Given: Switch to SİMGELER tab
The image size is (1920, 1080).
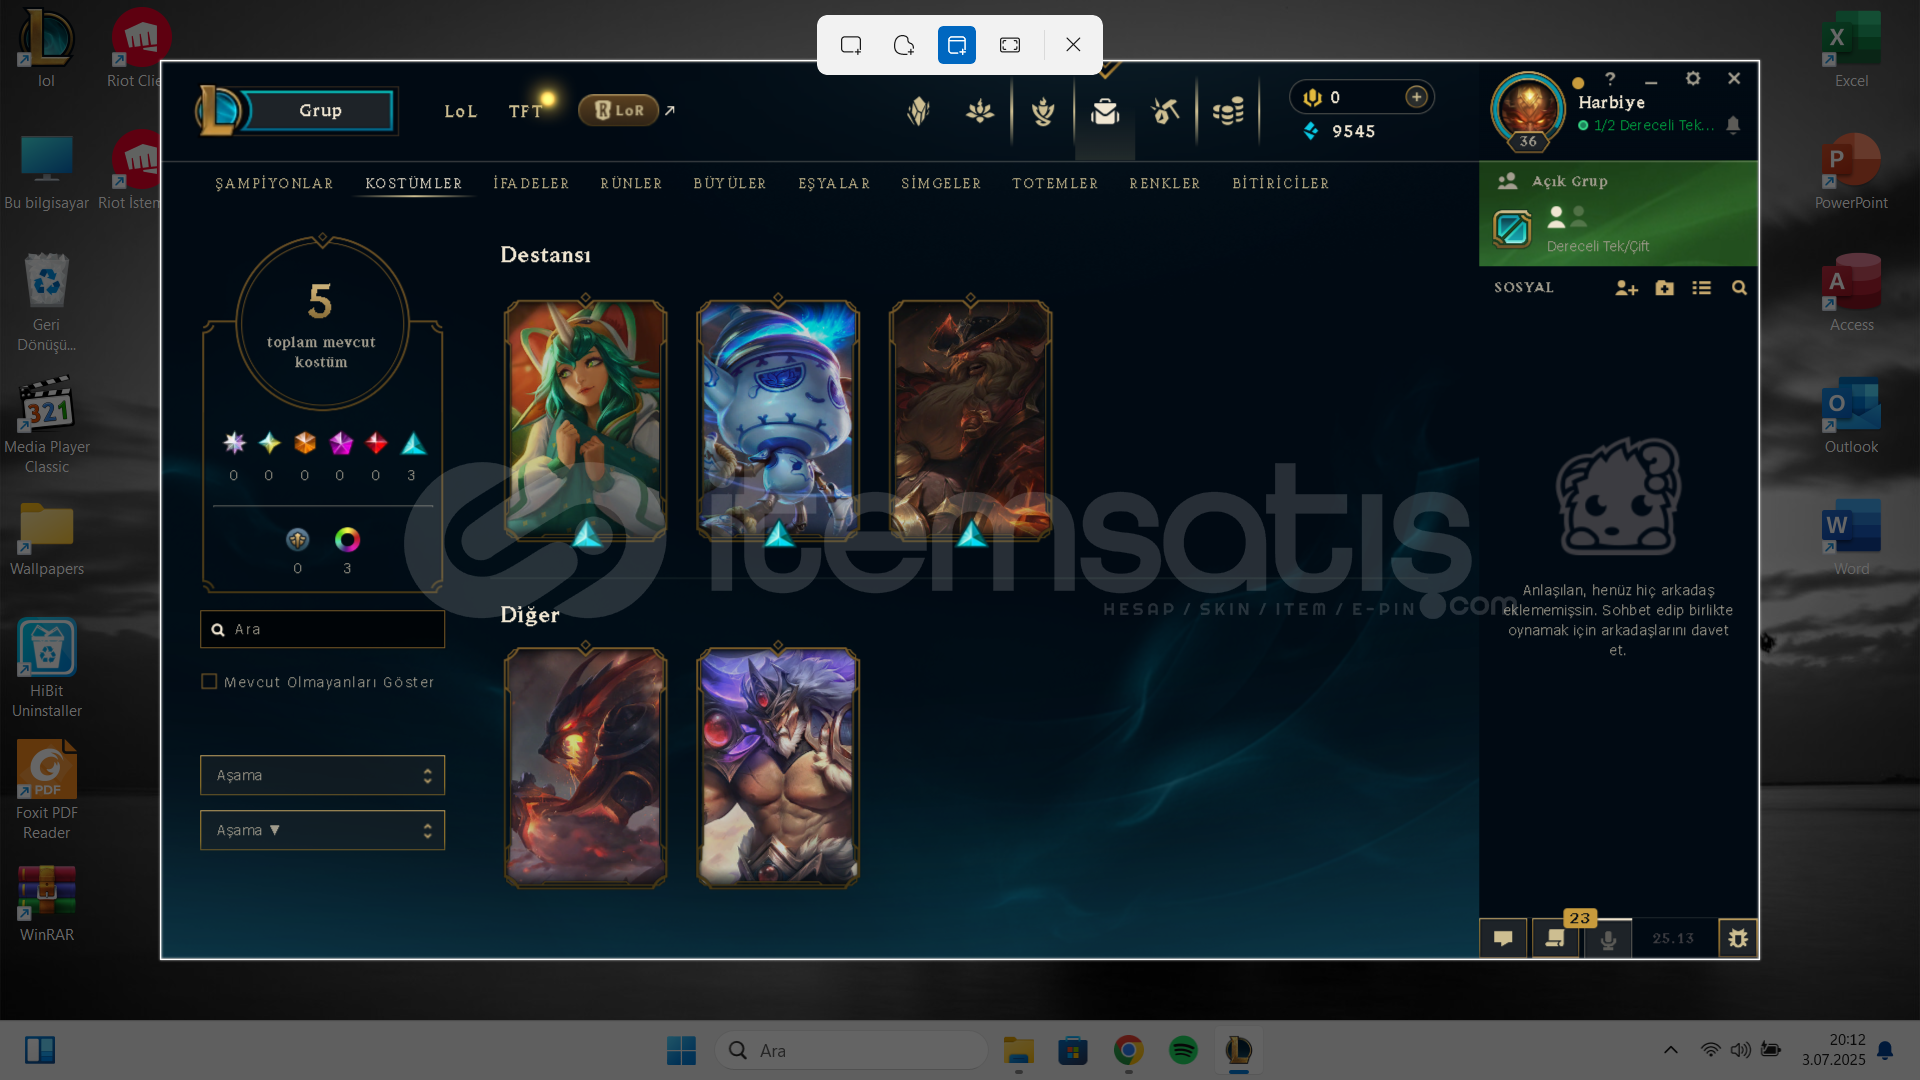Looking at the screenshot, I should (941, 184).
